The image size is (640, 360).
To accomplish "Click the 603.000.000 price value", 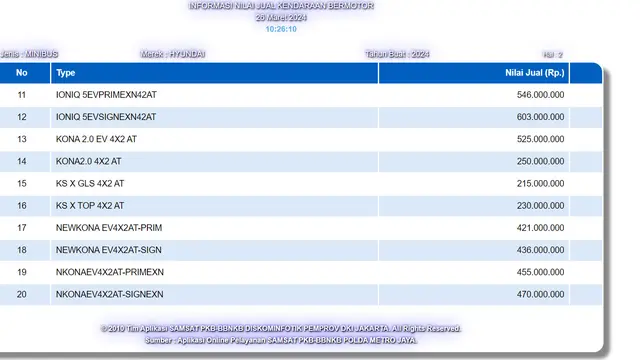I will coord(540,117).
